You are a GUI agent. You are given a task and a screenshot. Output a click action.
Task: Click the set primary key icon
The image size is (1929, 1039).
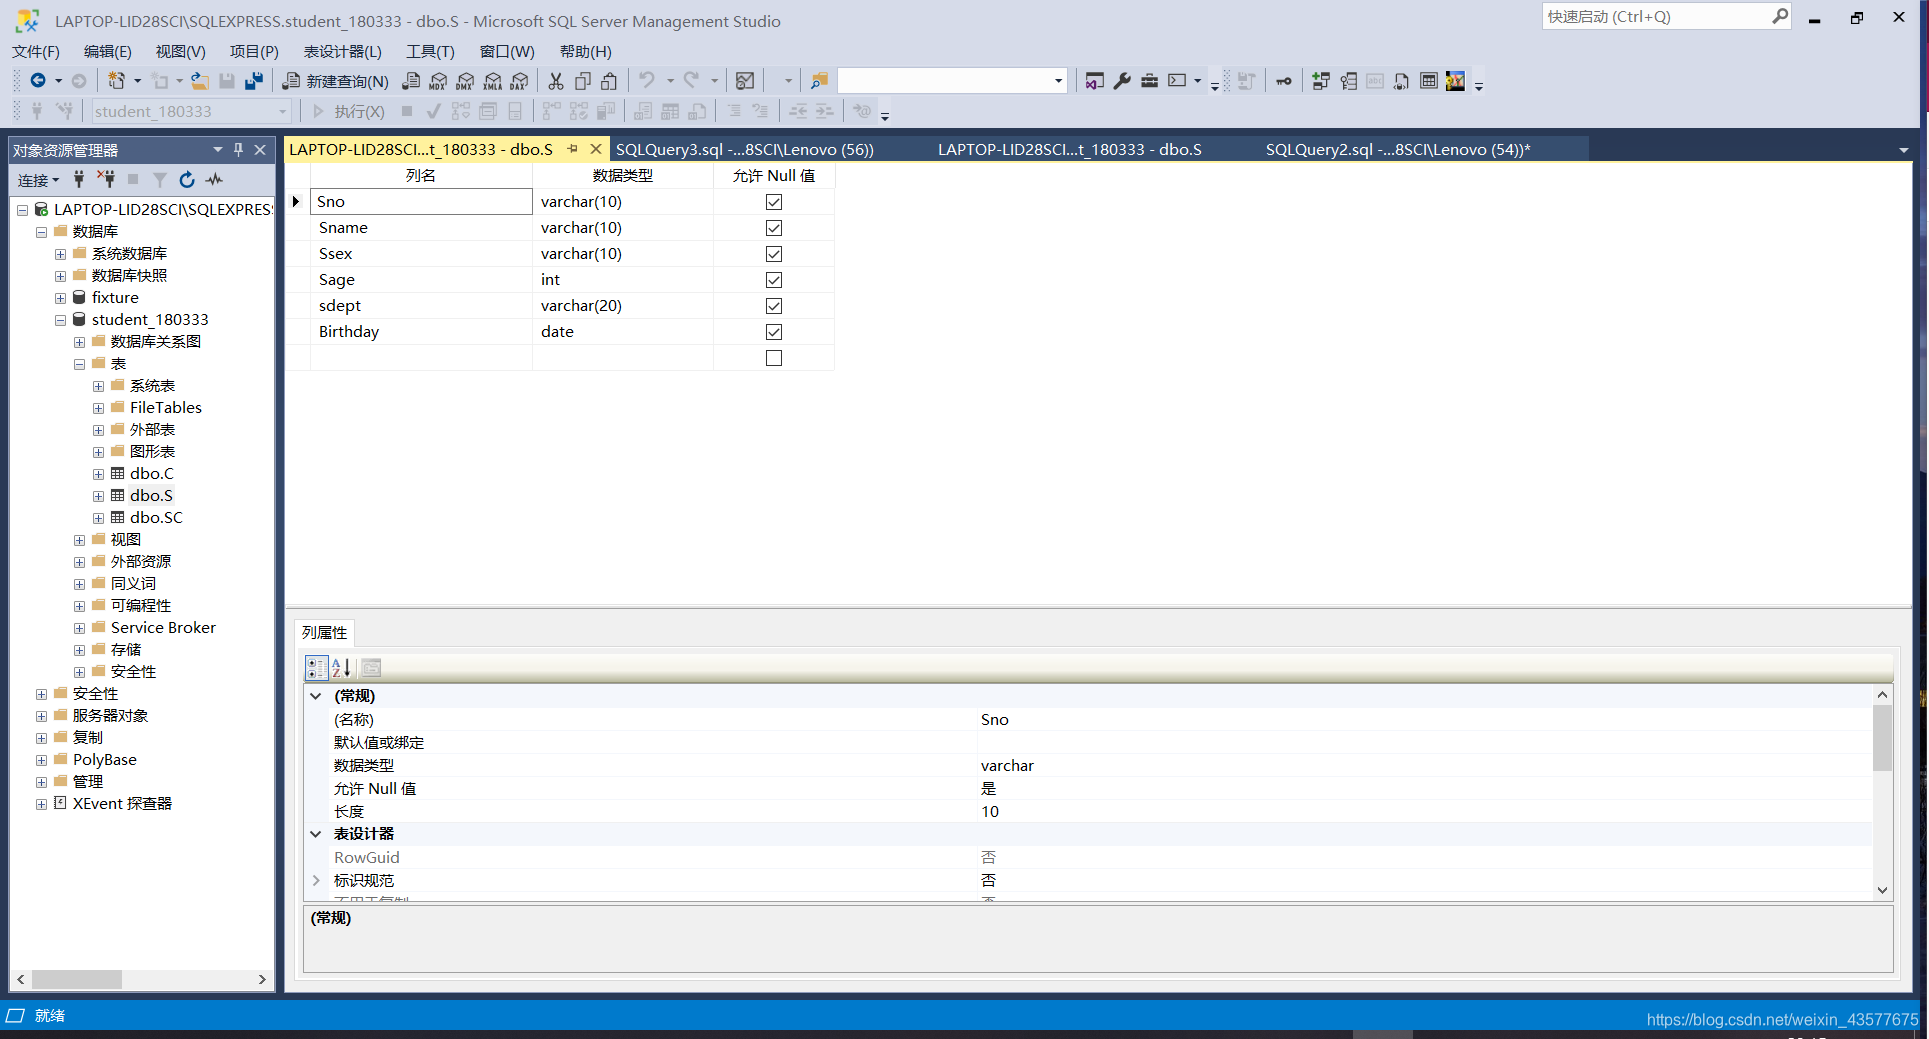(x=1284, y=81)
